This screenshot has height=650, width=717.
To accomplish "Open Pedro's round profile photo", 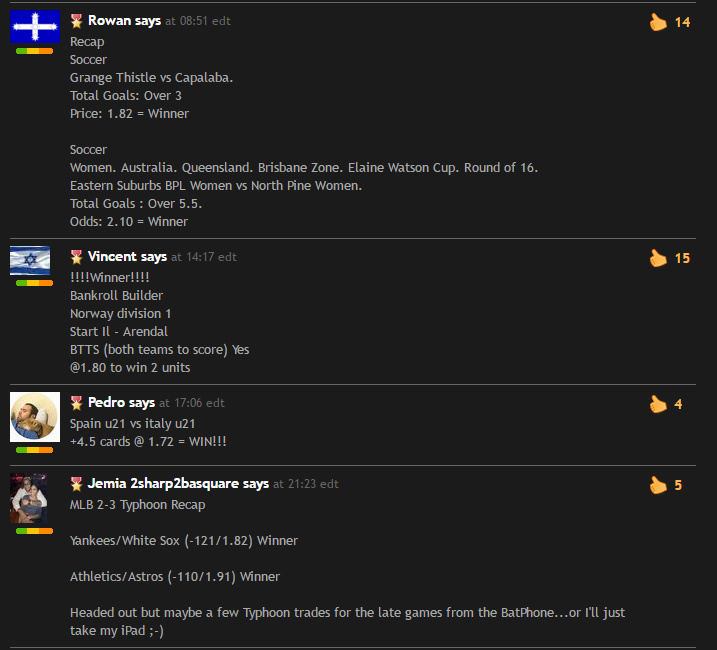I will point(35,417).
